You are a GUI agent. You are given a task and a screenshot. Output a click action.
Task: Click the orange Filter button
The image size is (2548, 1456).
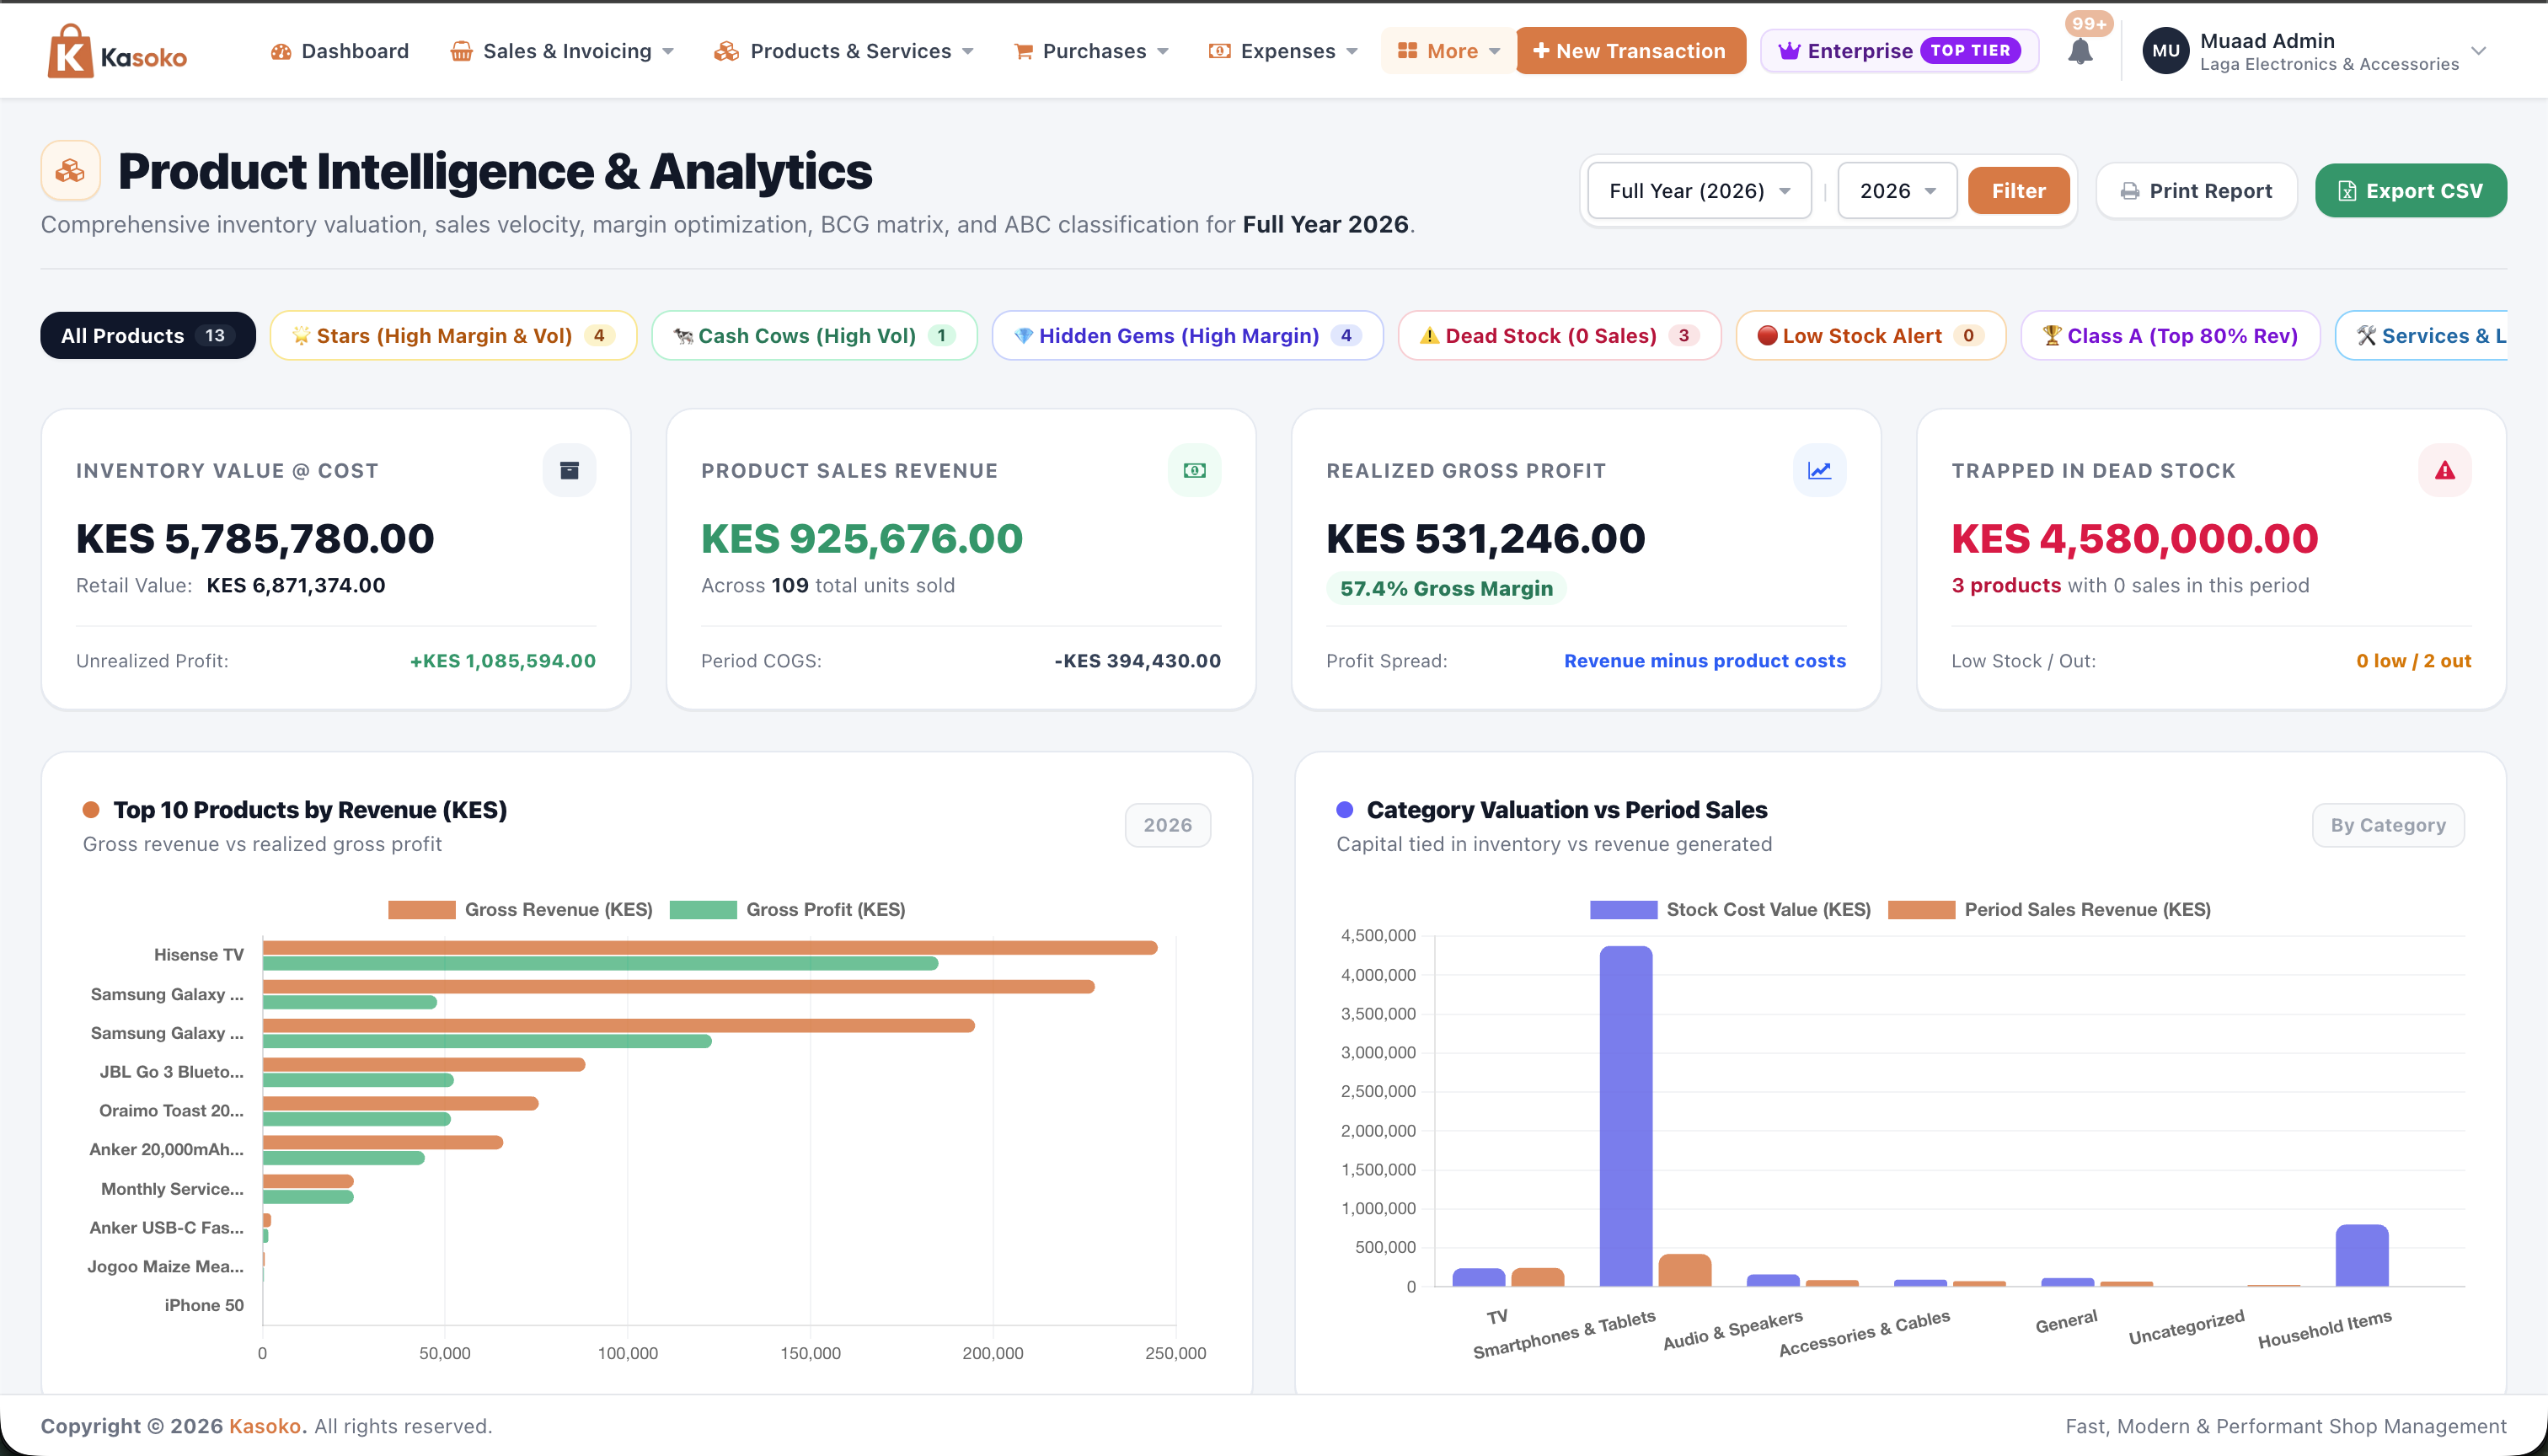(2018, 191)
